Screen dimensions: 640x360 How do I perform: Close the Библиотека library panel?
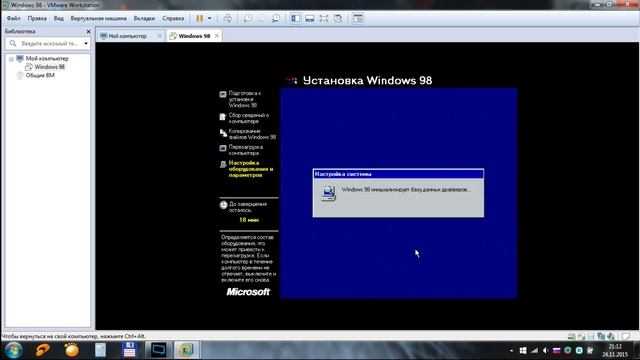point(89,31)
